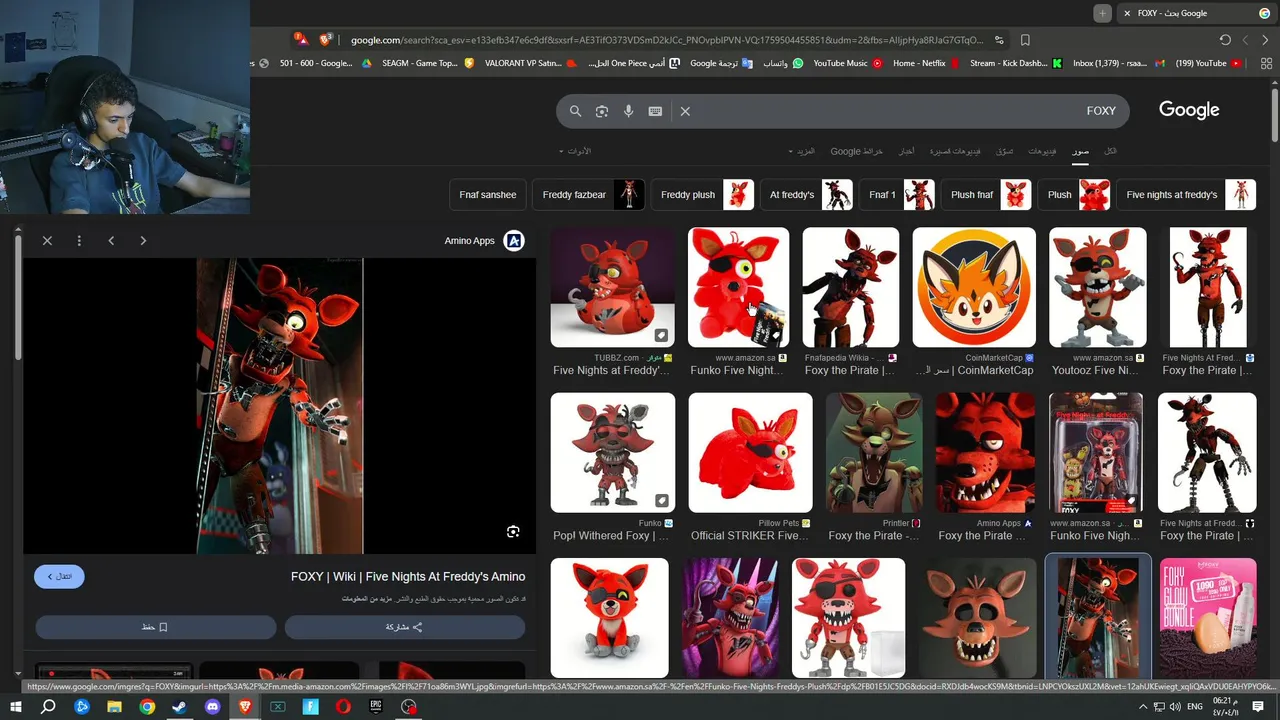The height and width of the screenshot is (720, 1280).
Task: Reload the page
Action: [x=1225, y=40]
